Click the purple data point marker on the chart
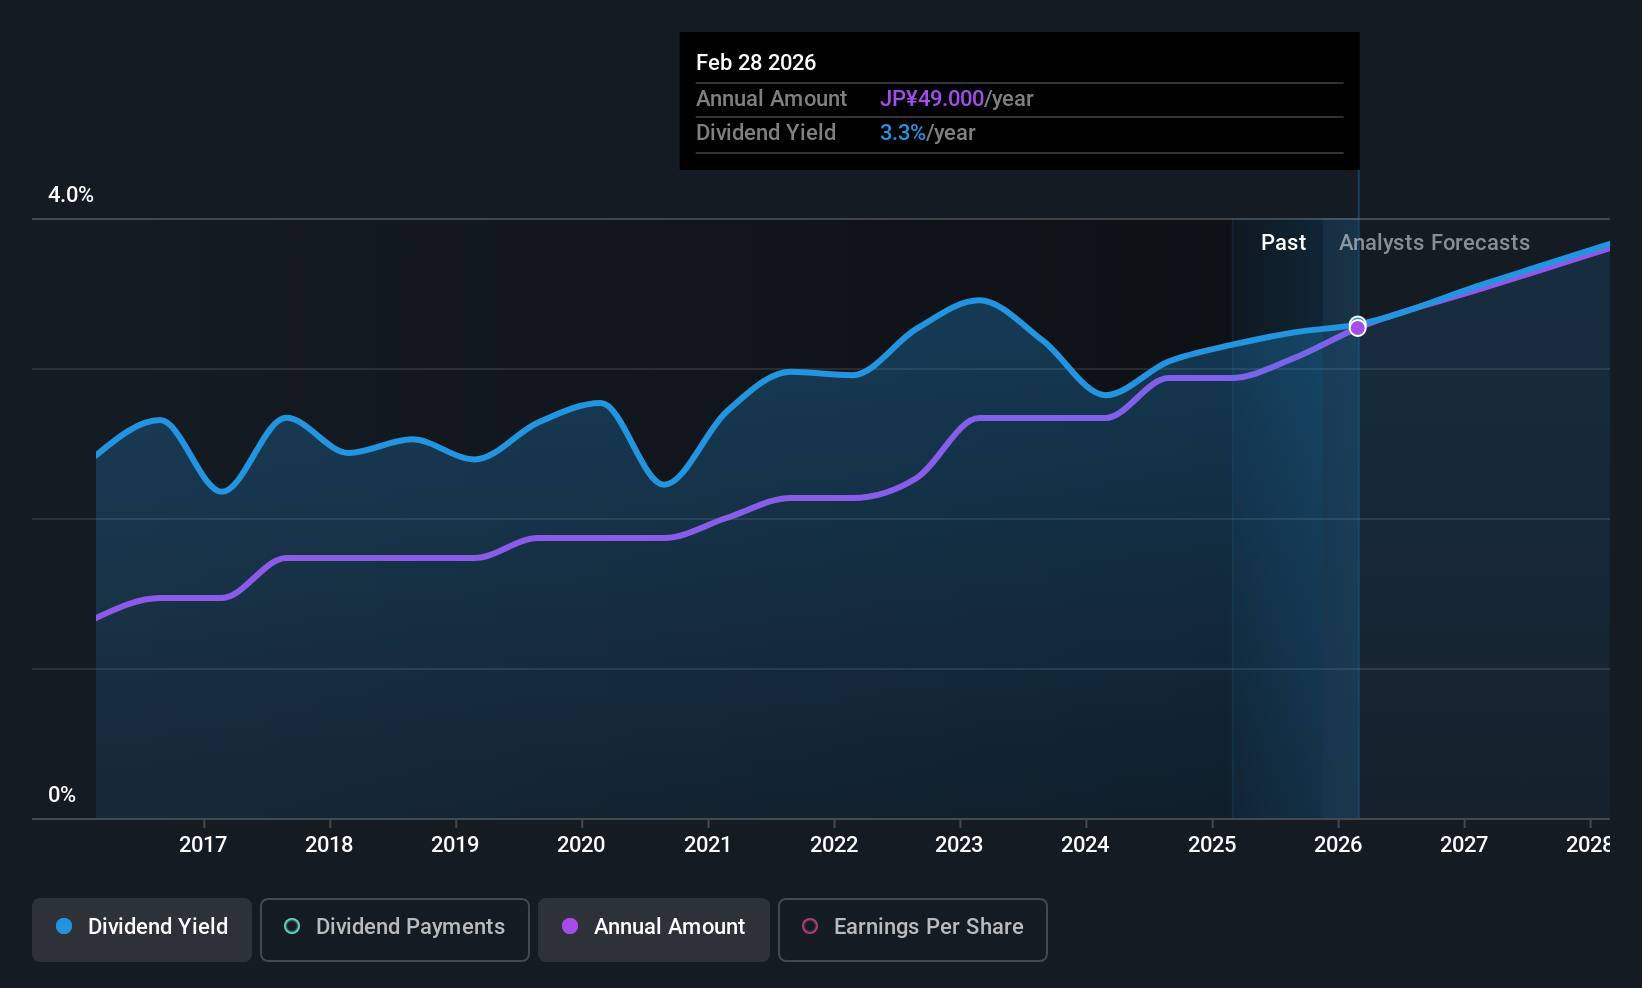 click(1357, 328)
